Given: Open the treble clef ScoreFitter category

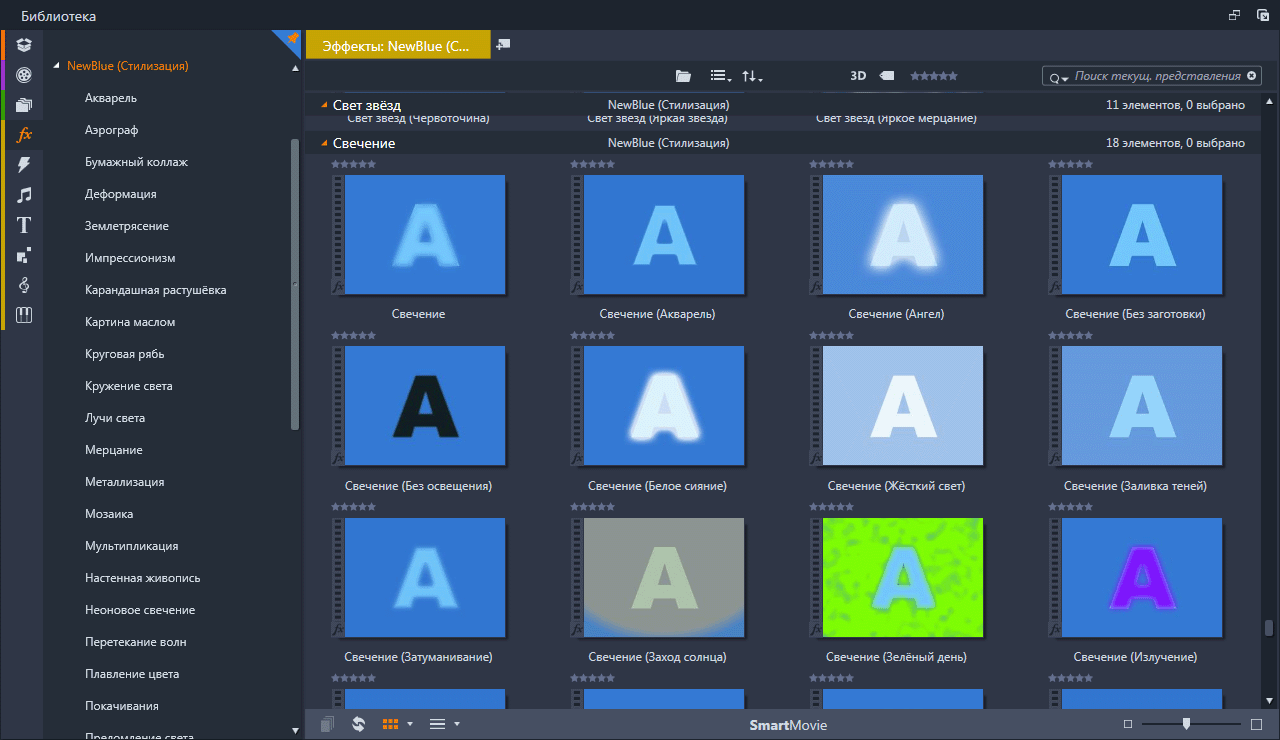Looking at the screenshot, I should (24, 285).
